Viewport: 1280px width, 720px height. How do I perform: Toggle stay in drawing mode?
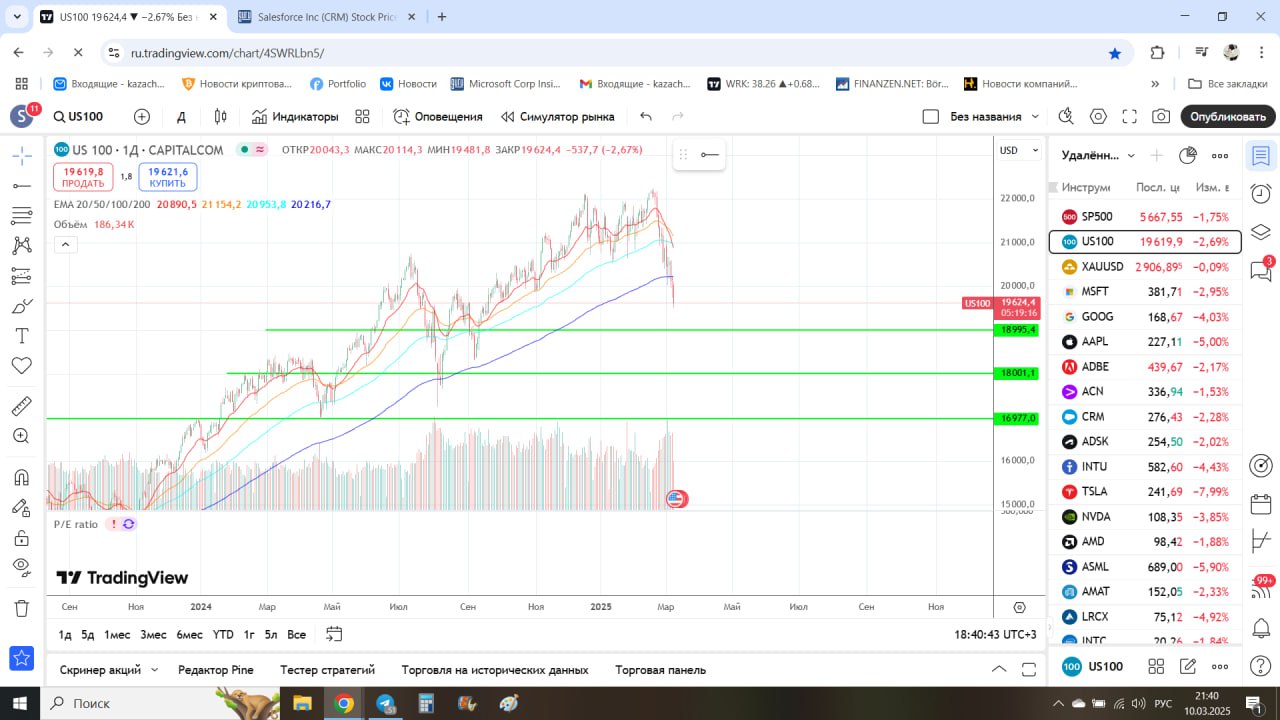click(21, 507)
